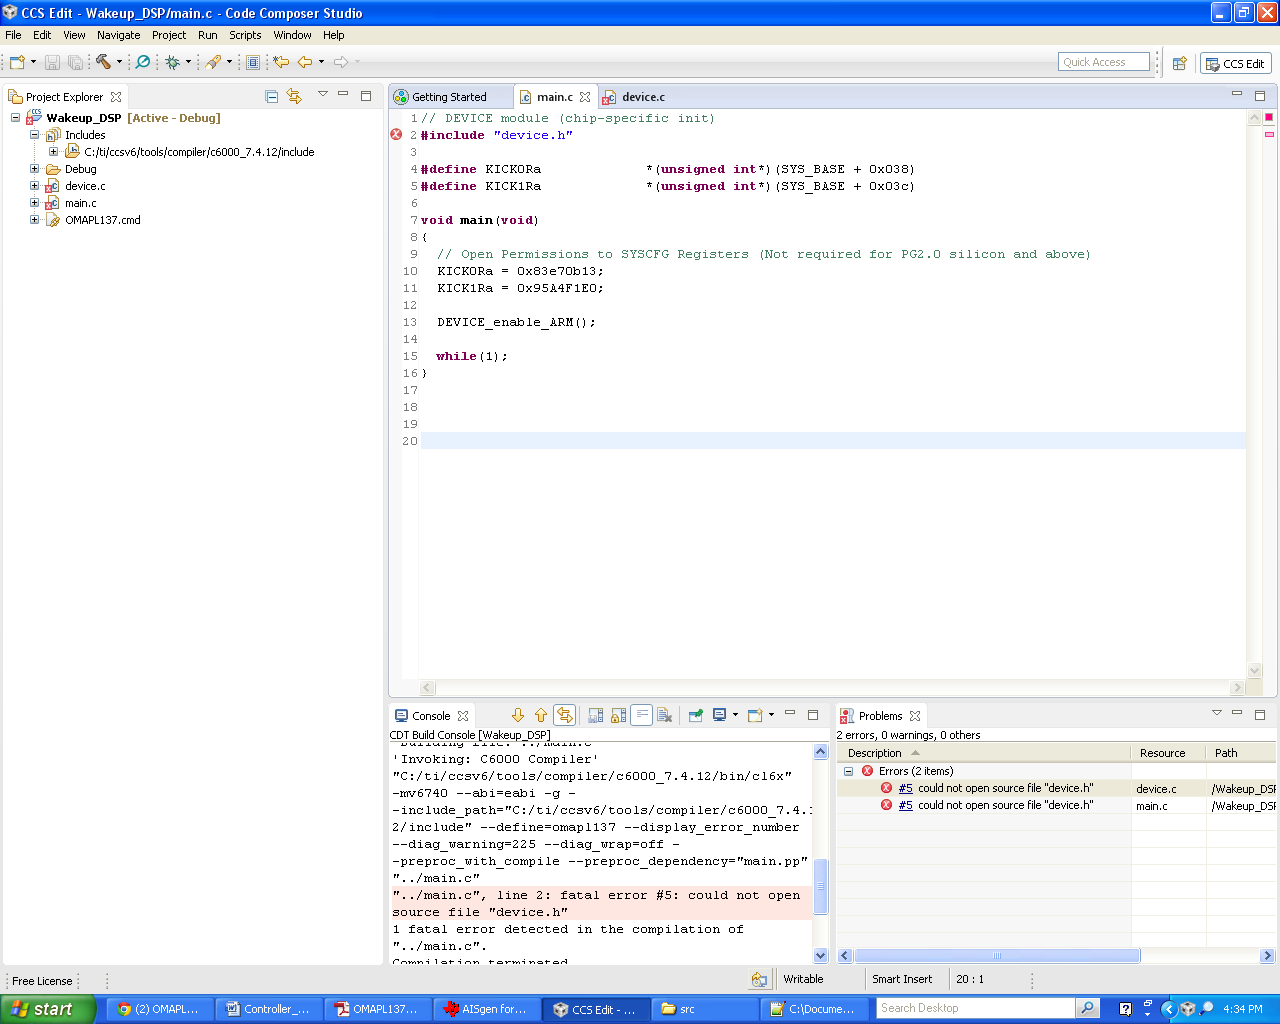Click the Skip All Breakpoints icon

143,62
